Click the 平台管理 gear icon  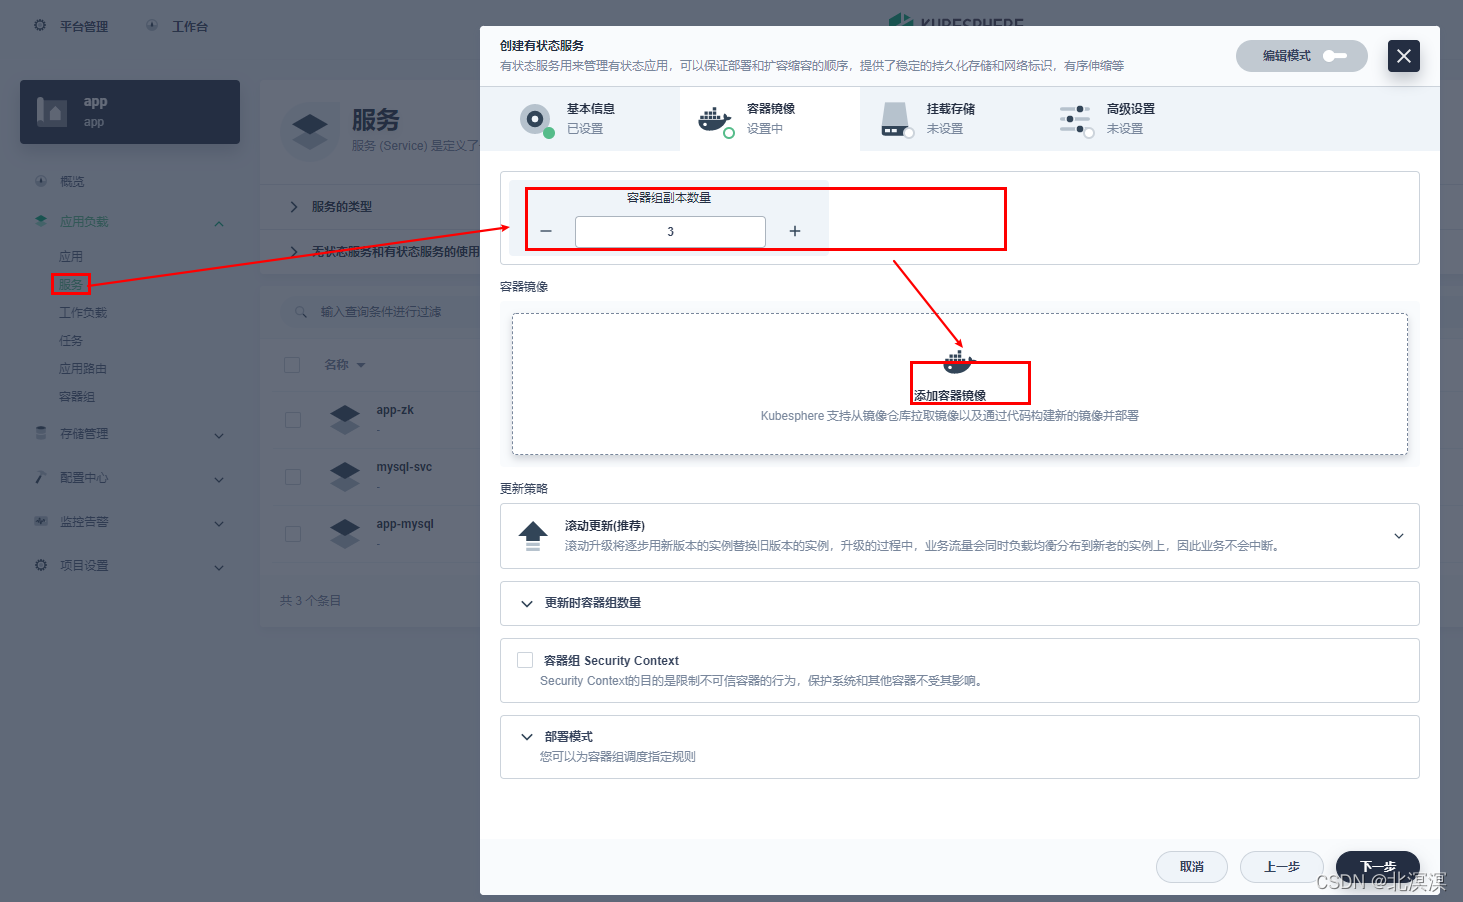(x=40, y=26)
